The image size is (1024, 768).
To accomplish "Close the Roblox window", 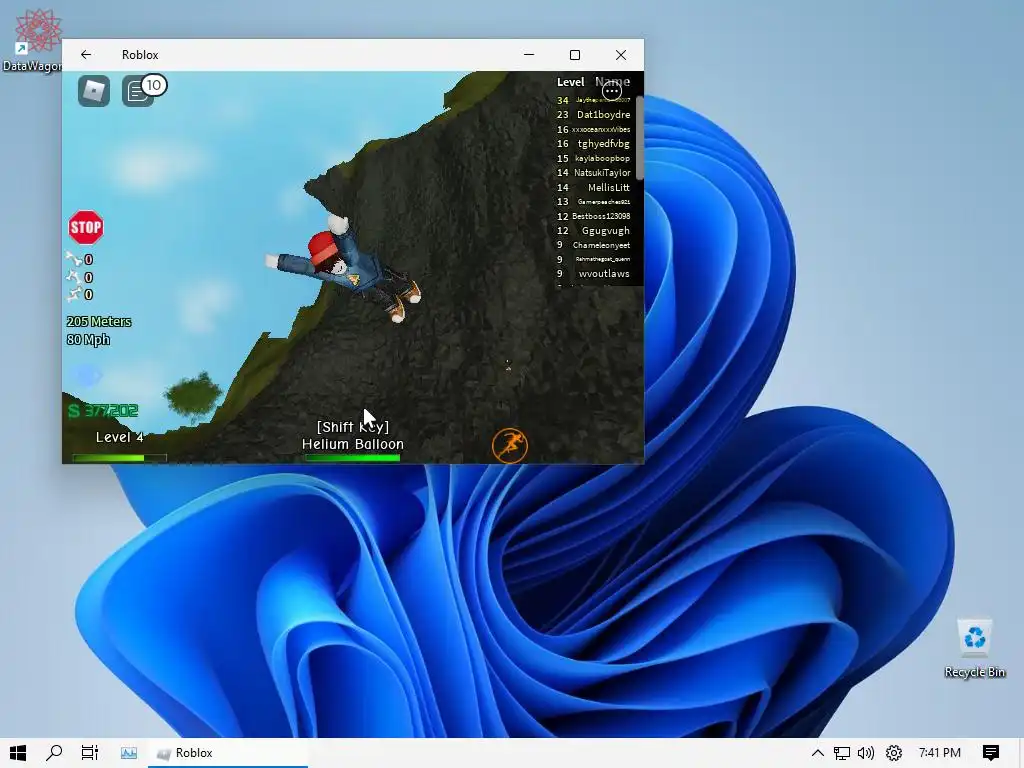I will pos(621,55).
